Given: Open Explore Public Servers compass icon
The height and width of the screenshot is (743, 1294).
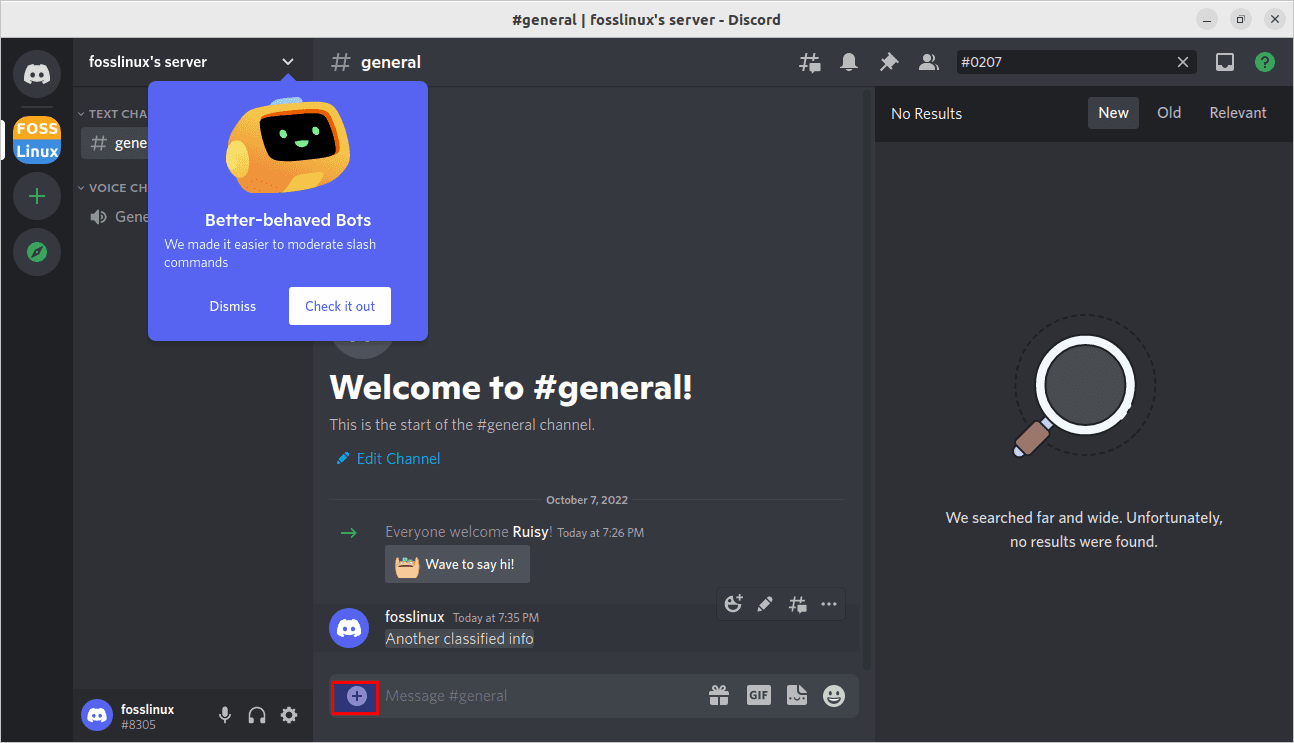Looking at the screenshot, I should (37, 252).
